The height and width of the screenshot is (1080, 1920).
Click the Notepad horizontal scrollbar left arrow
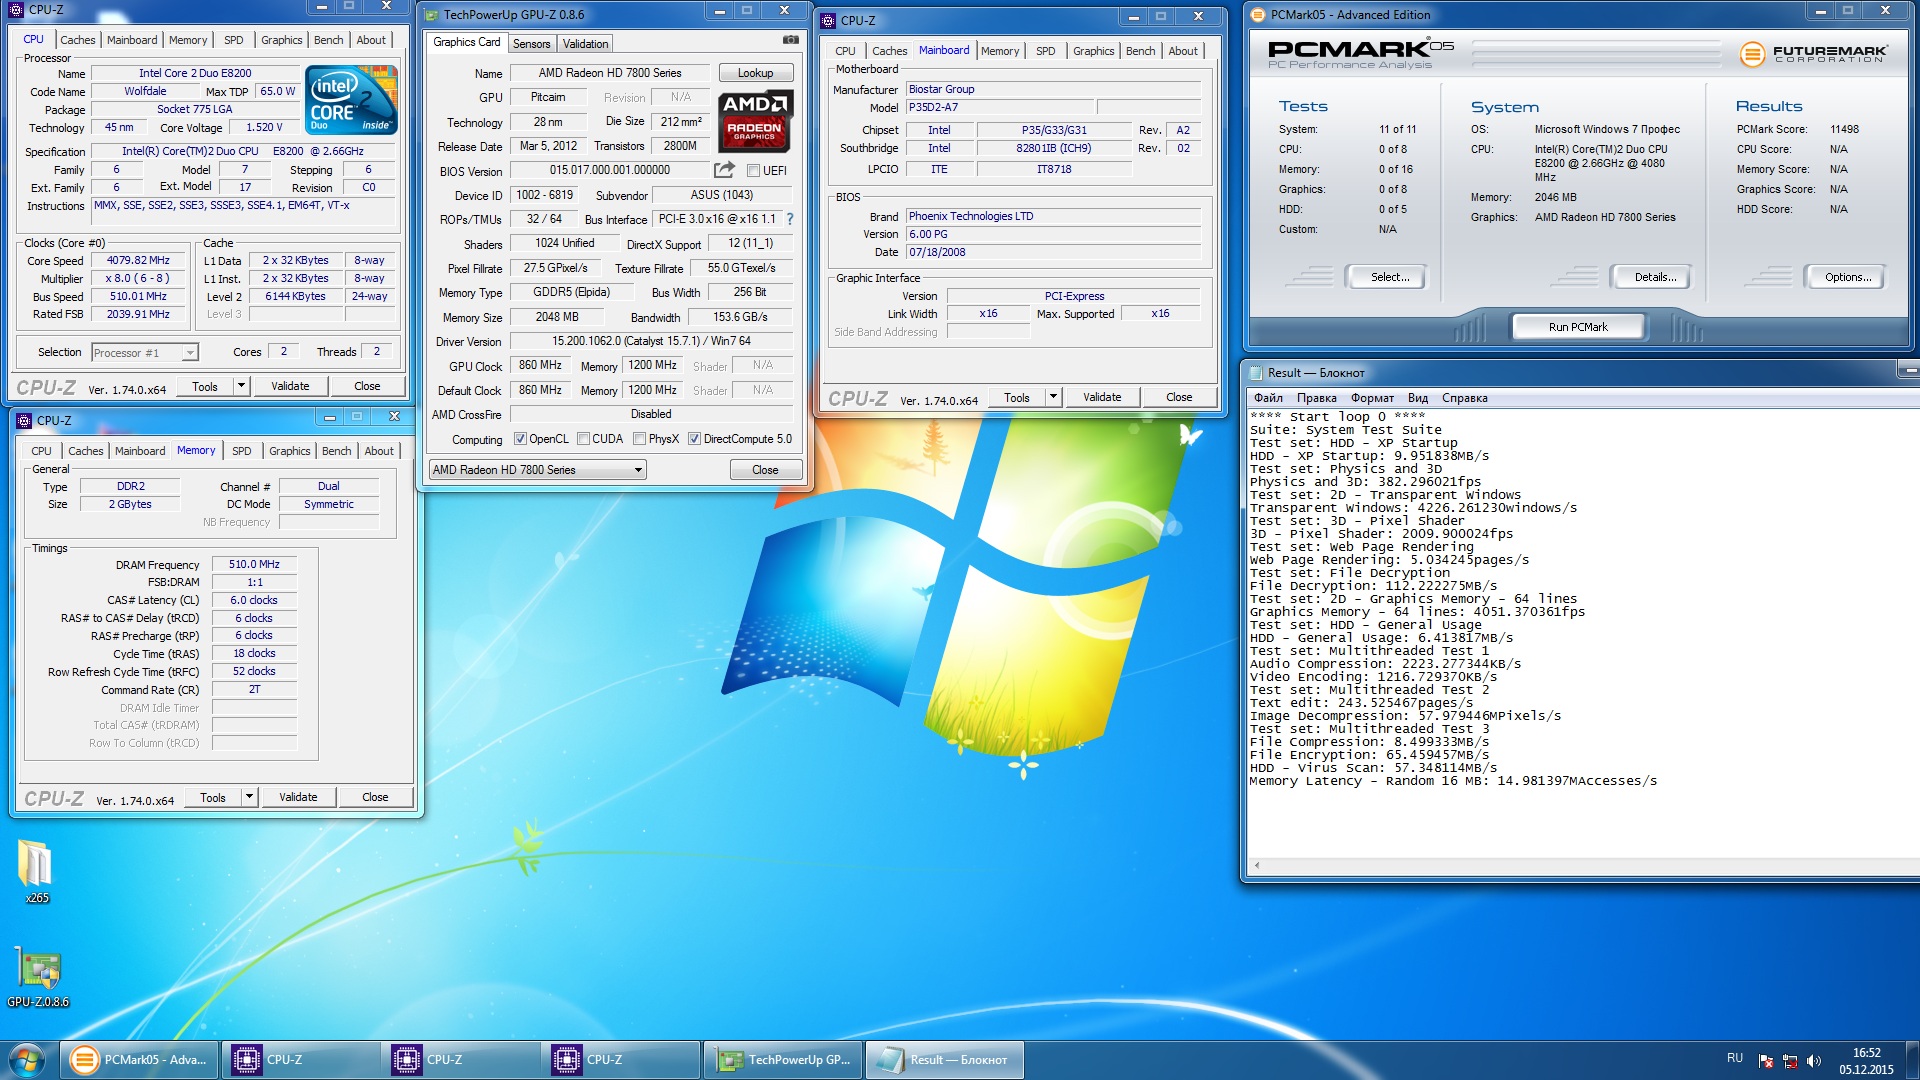tap(1256, 866)
